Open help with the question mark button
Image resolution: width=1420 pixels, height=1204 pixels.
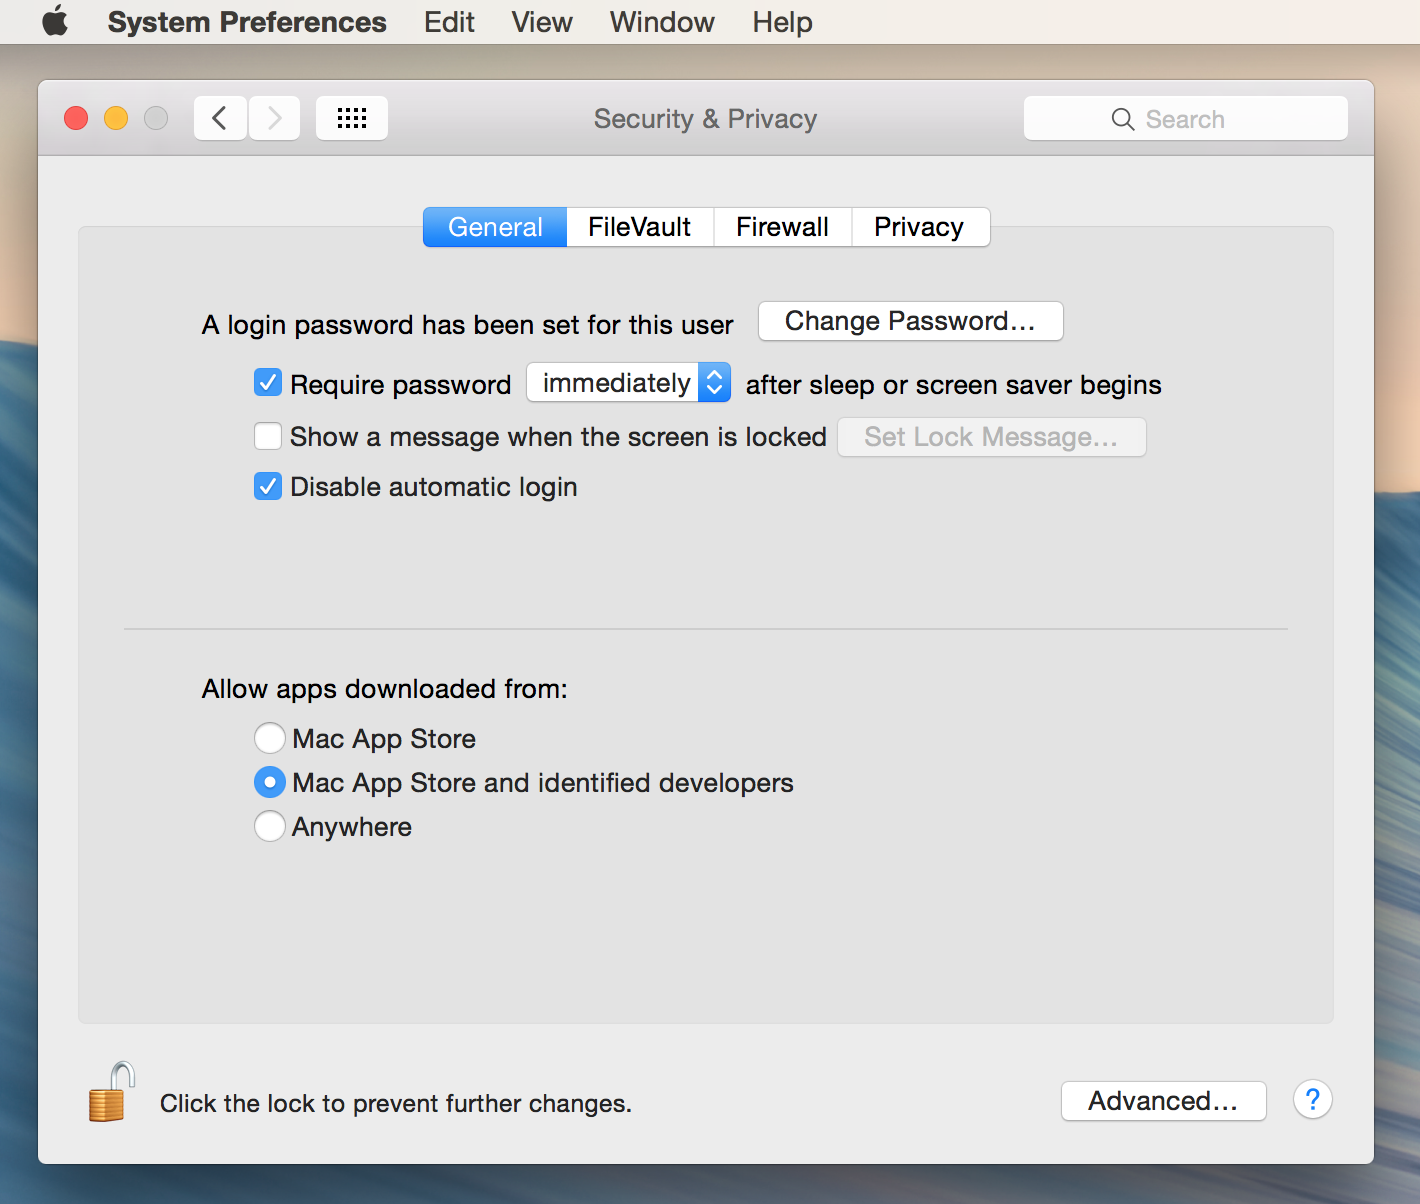coord(1312,1100)
